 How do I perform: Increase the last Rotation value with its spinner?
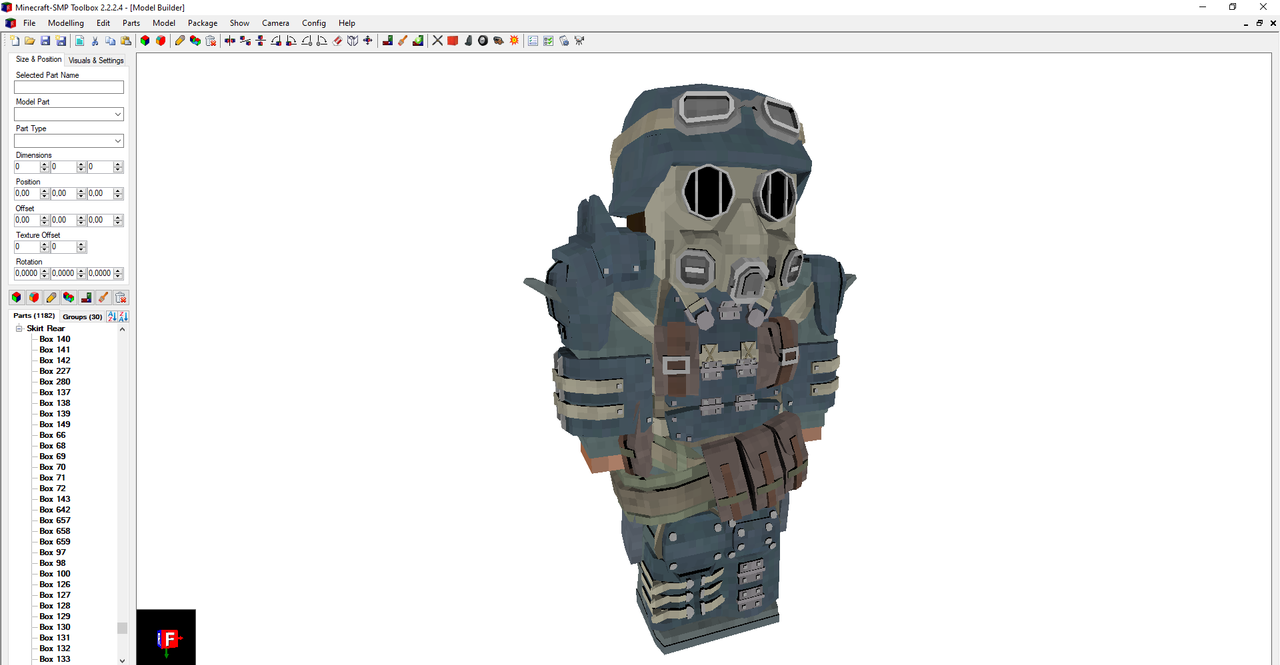118,270
